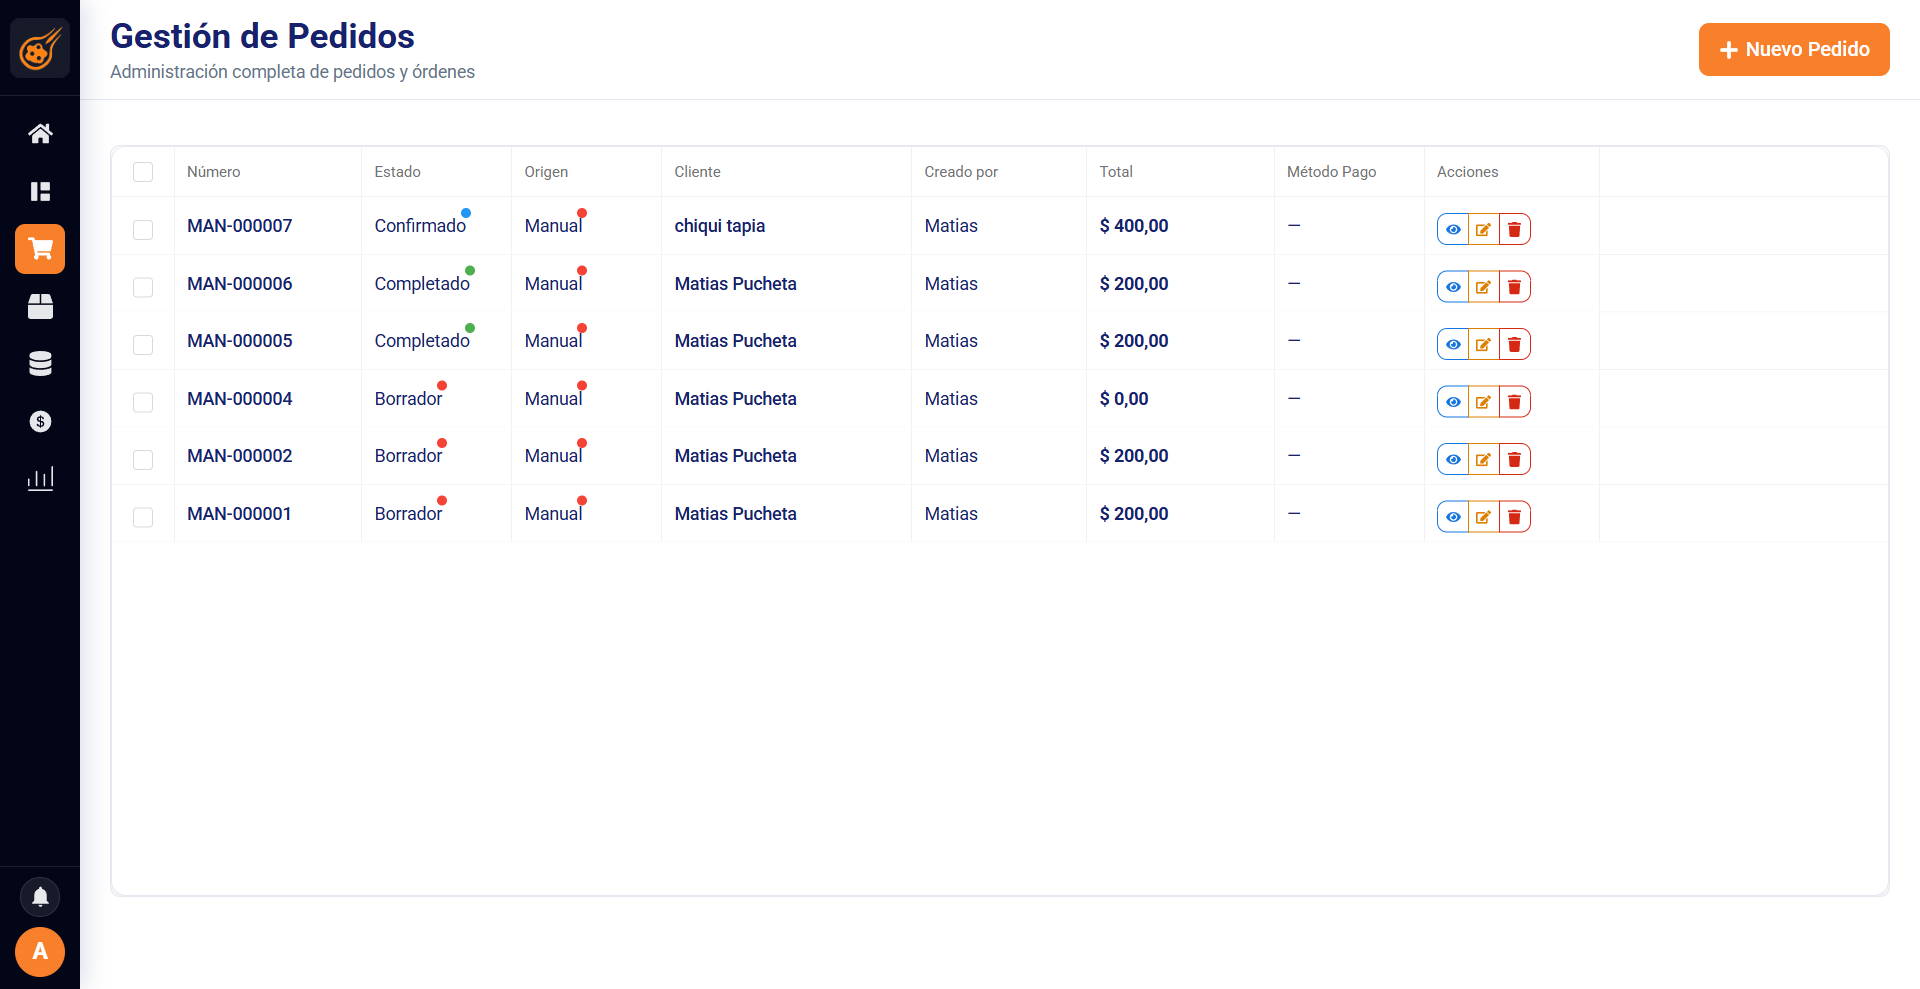Image resolution: width=1920 pixels, height=989 pixels.
Task: Check the box for order MAN-000006
Action: coord(143,287)
